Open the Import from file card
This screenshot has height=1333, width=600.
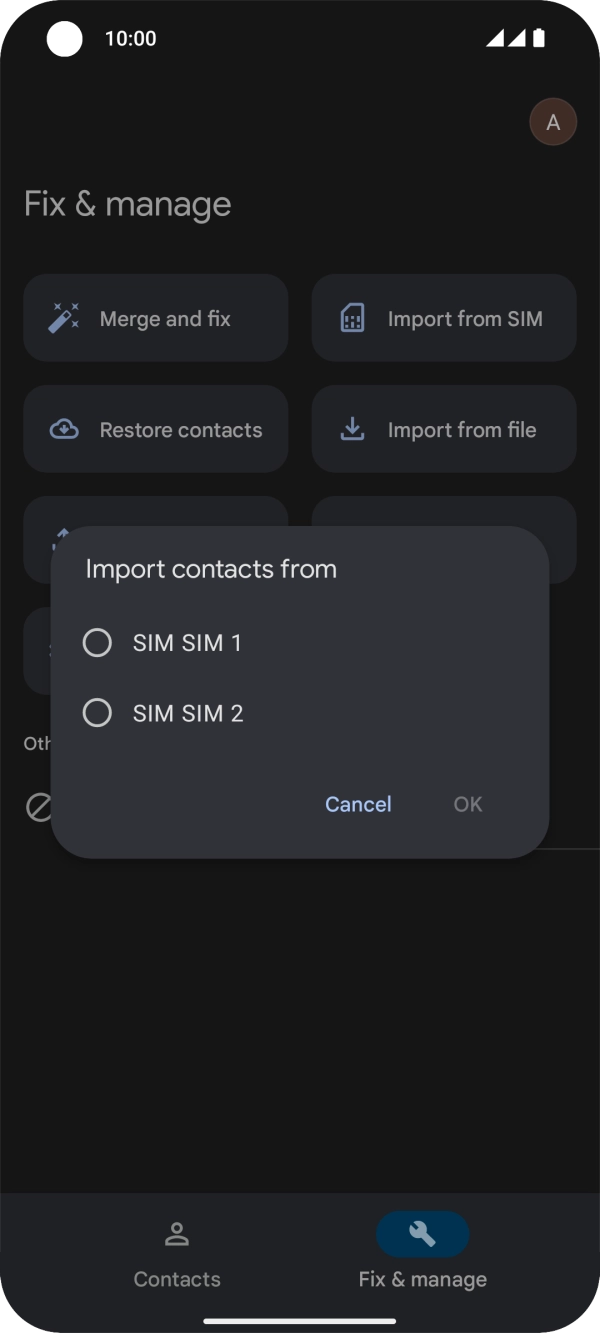tap(443, 429)
